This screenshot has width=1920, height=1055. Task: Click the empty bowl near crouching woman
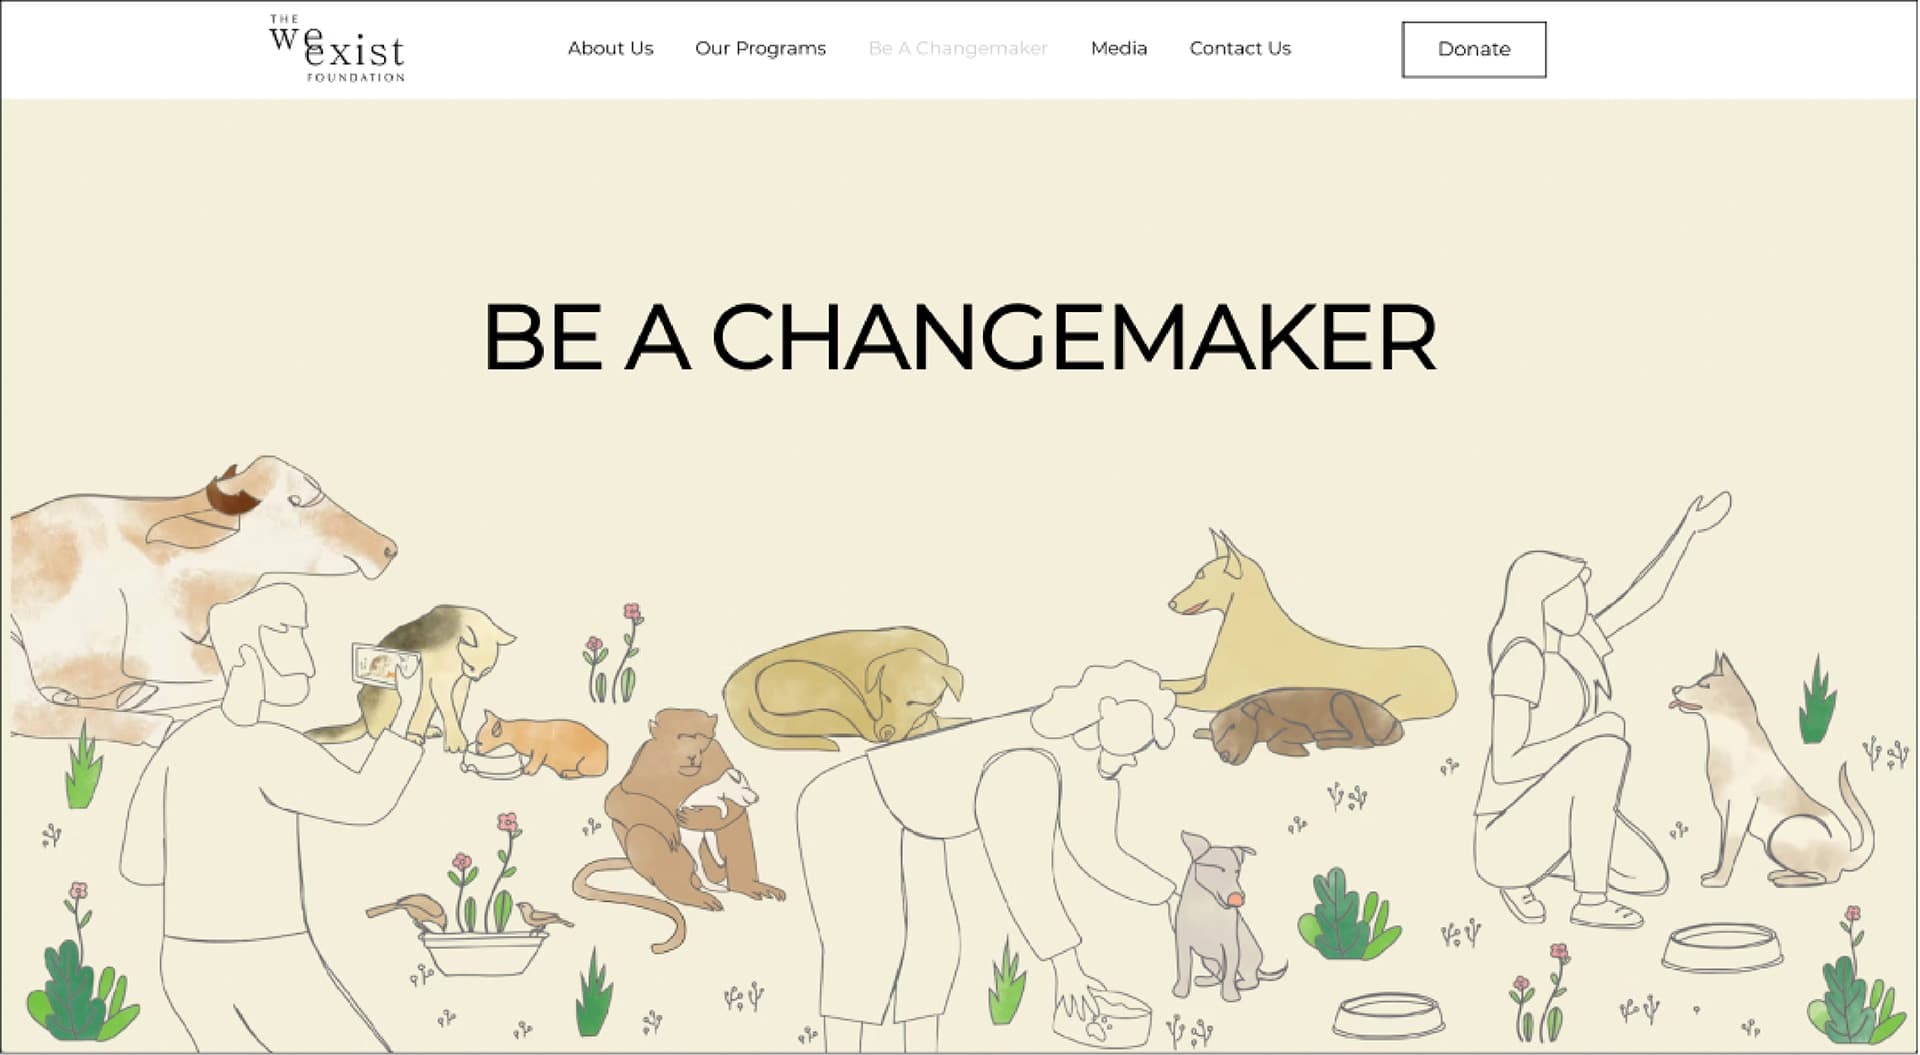(x=1722, y=947)
